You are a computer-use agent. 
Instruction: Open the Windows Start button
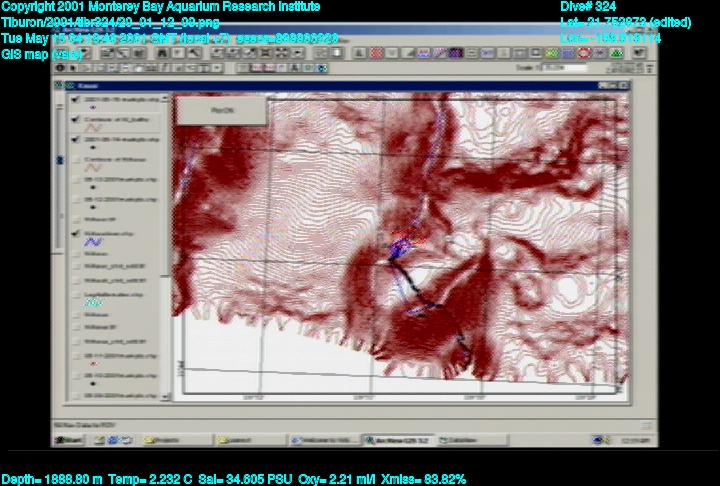pyautogui.click(x=69, y=440)
